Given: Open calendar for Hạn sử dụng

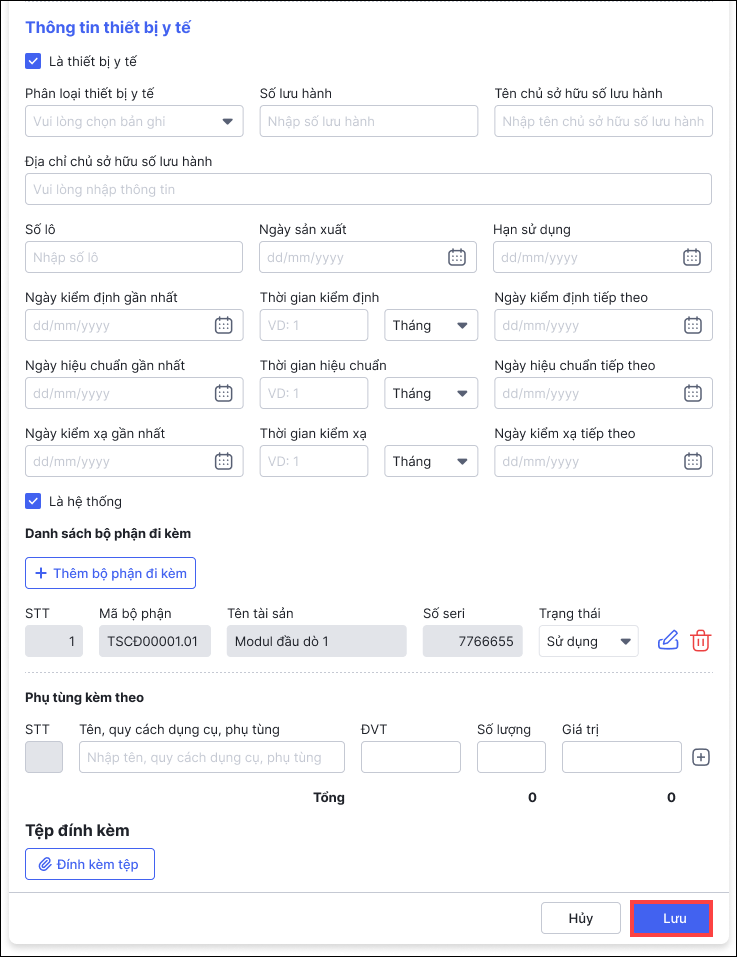Looking at the screenshot, I should point(691,257).
